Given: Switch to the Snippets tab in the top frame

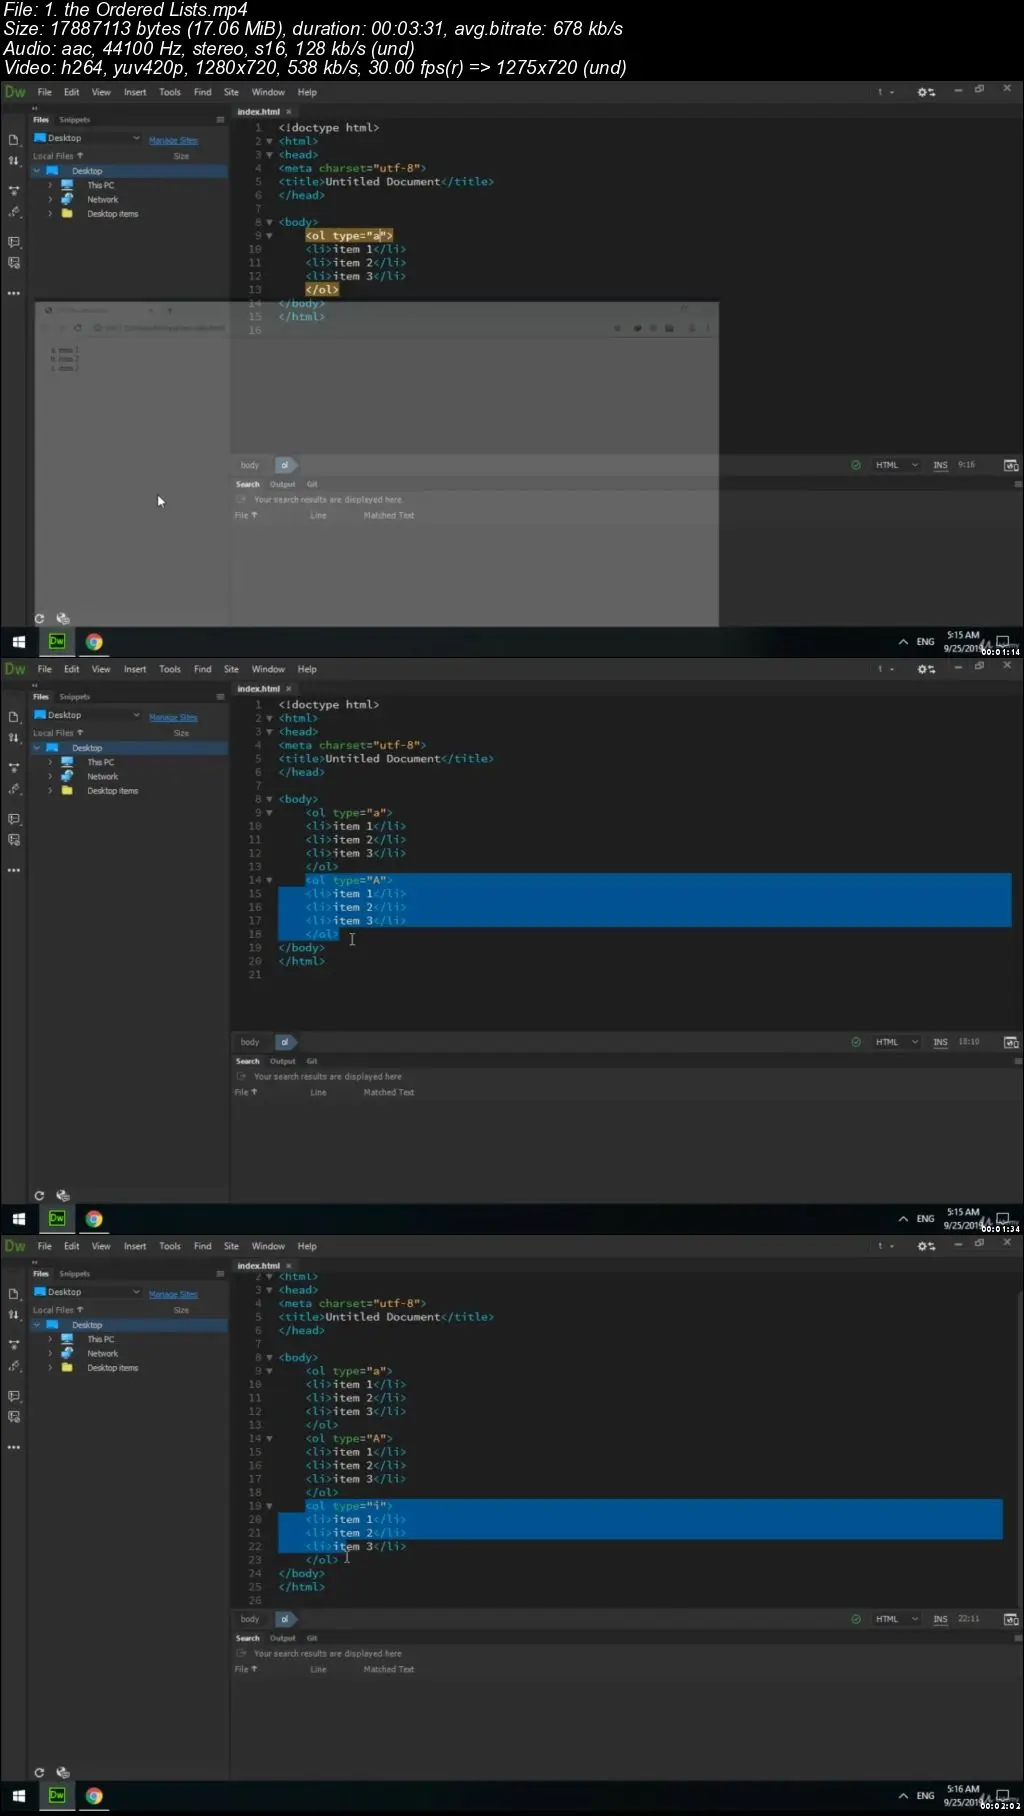Looking at the screenshot, I should coord(74,120).
